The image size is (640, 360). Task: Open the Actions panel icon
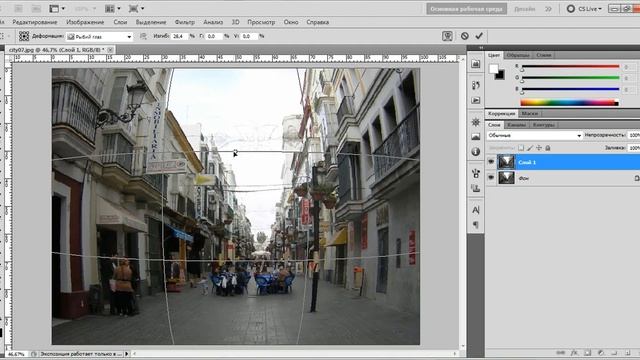click(476, 100)
